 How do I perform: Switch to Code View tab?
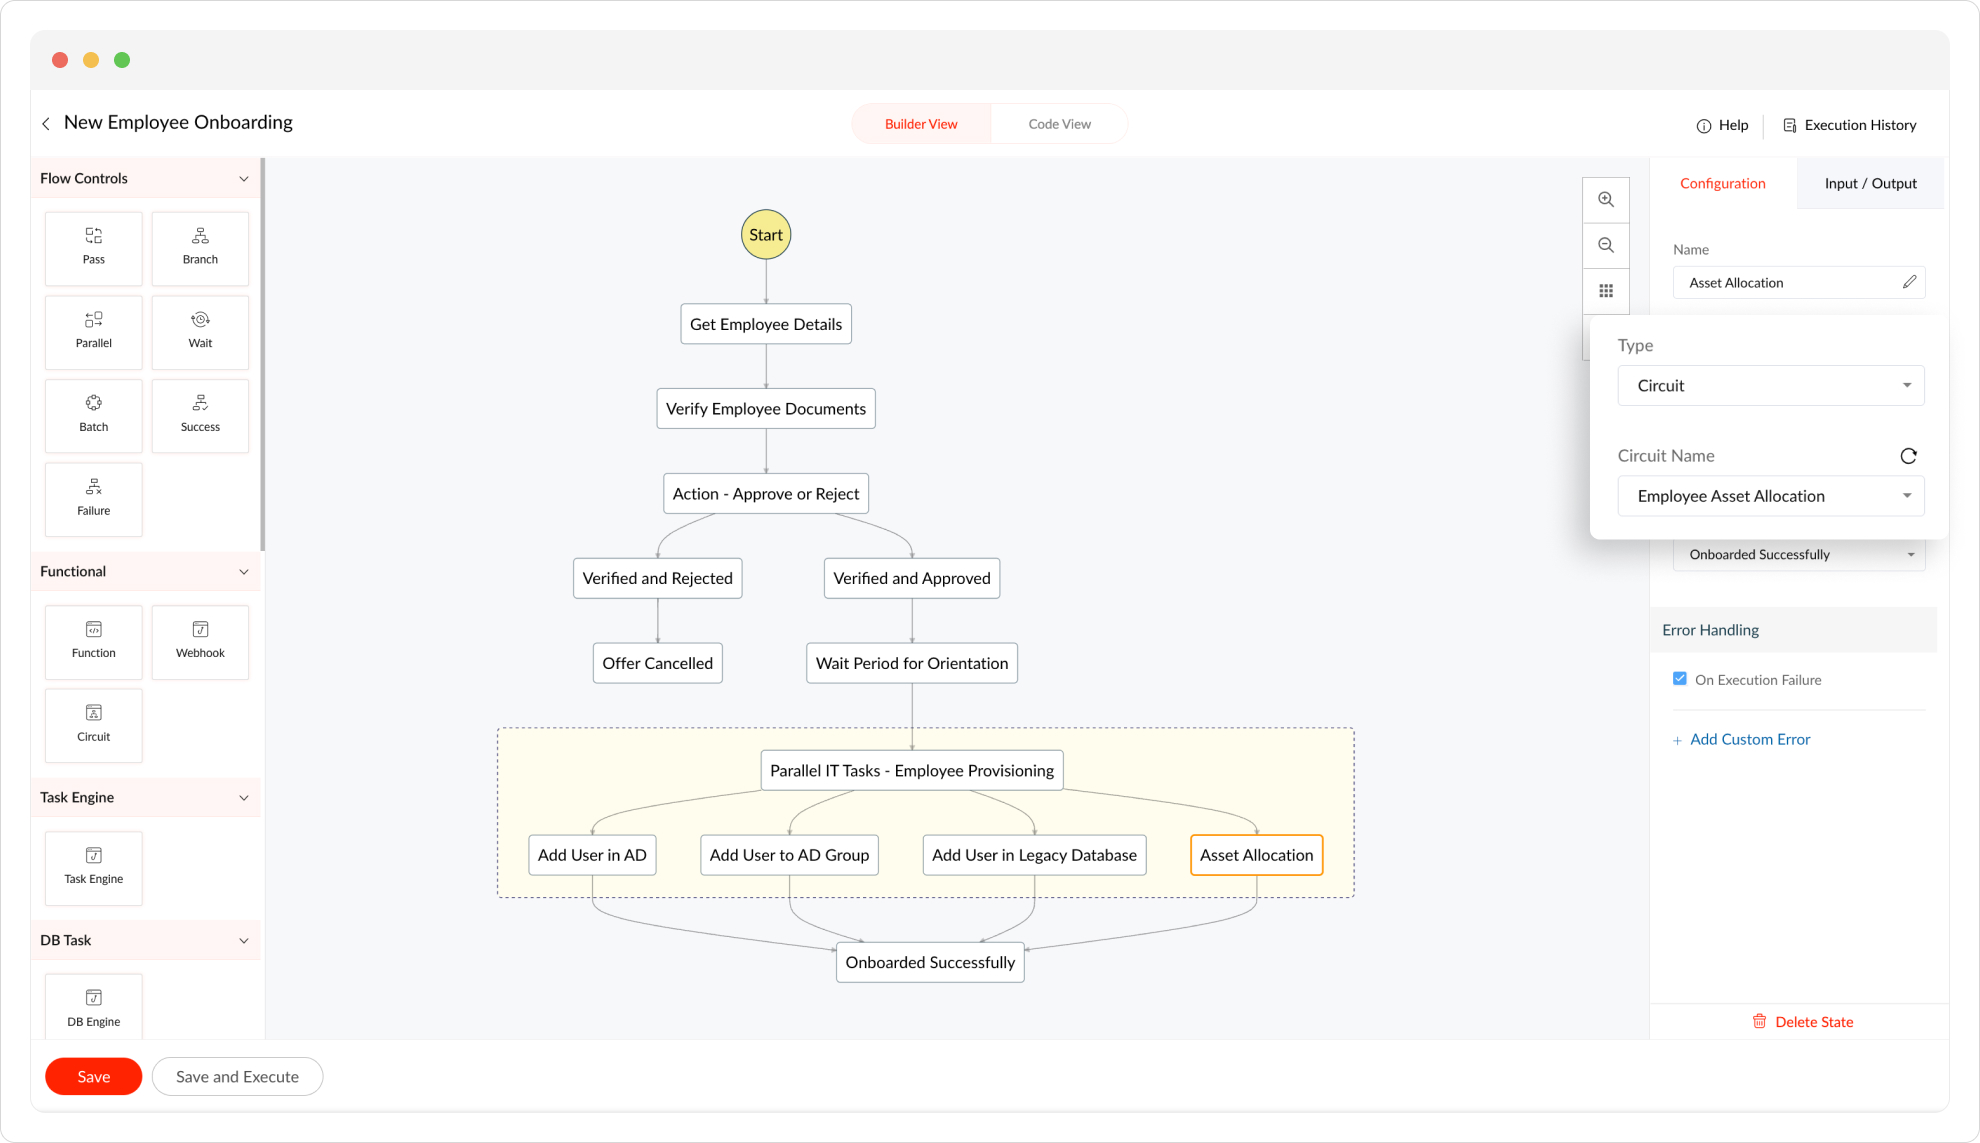click(1059, 124)
